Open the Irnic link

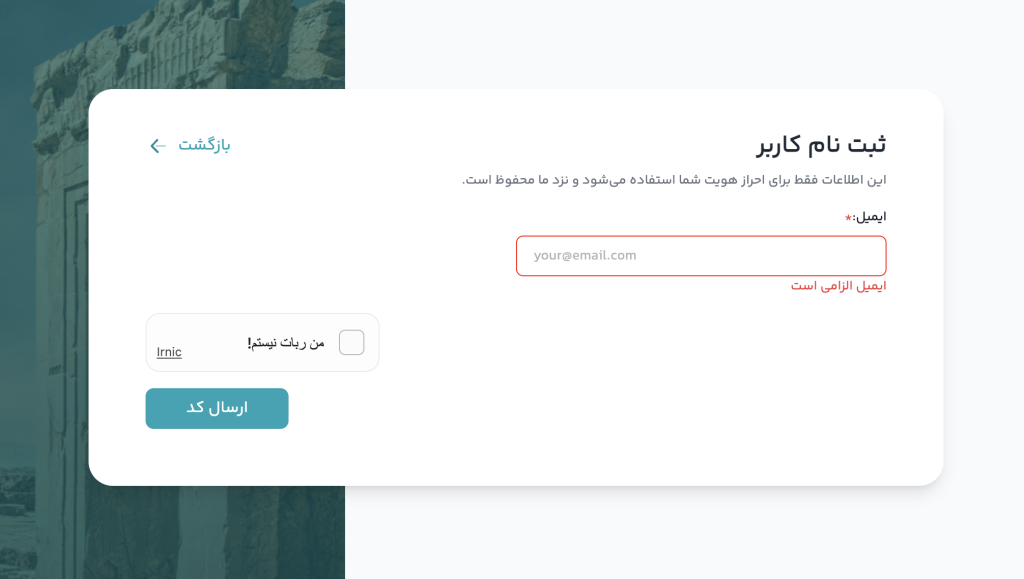(169, 352)
